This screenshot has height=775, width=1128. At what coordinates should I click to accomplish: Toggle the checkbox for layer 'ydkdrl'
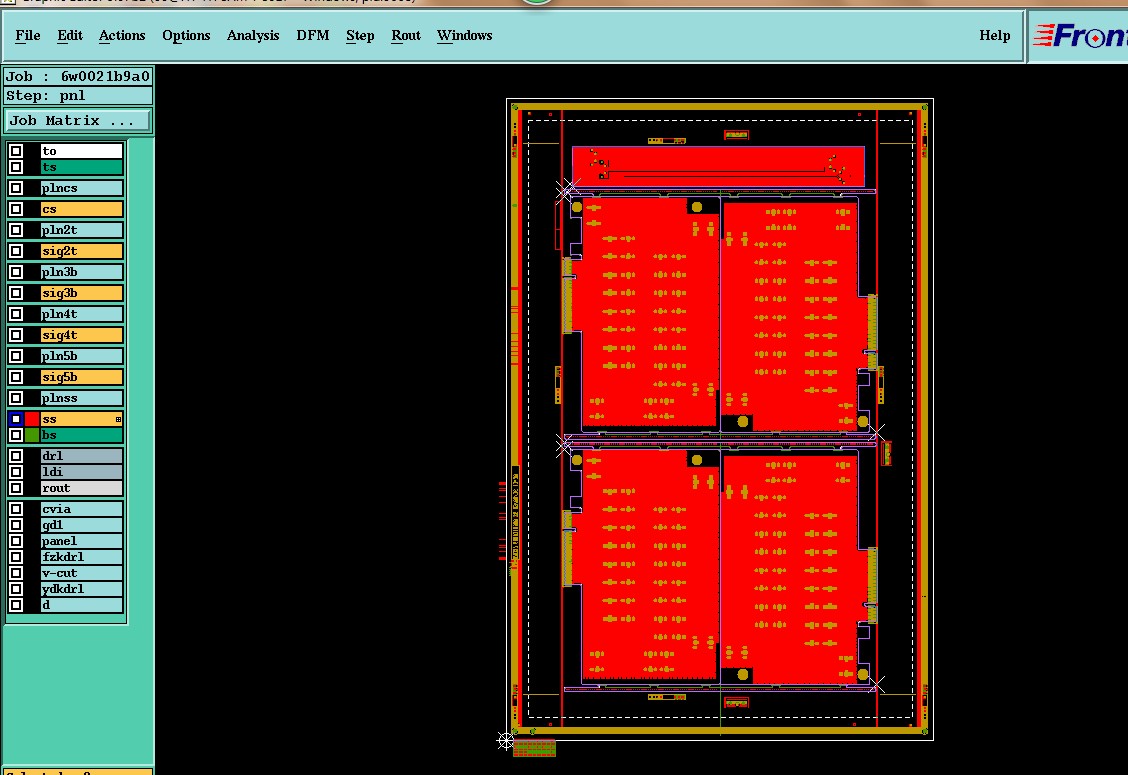pos(16,589)
